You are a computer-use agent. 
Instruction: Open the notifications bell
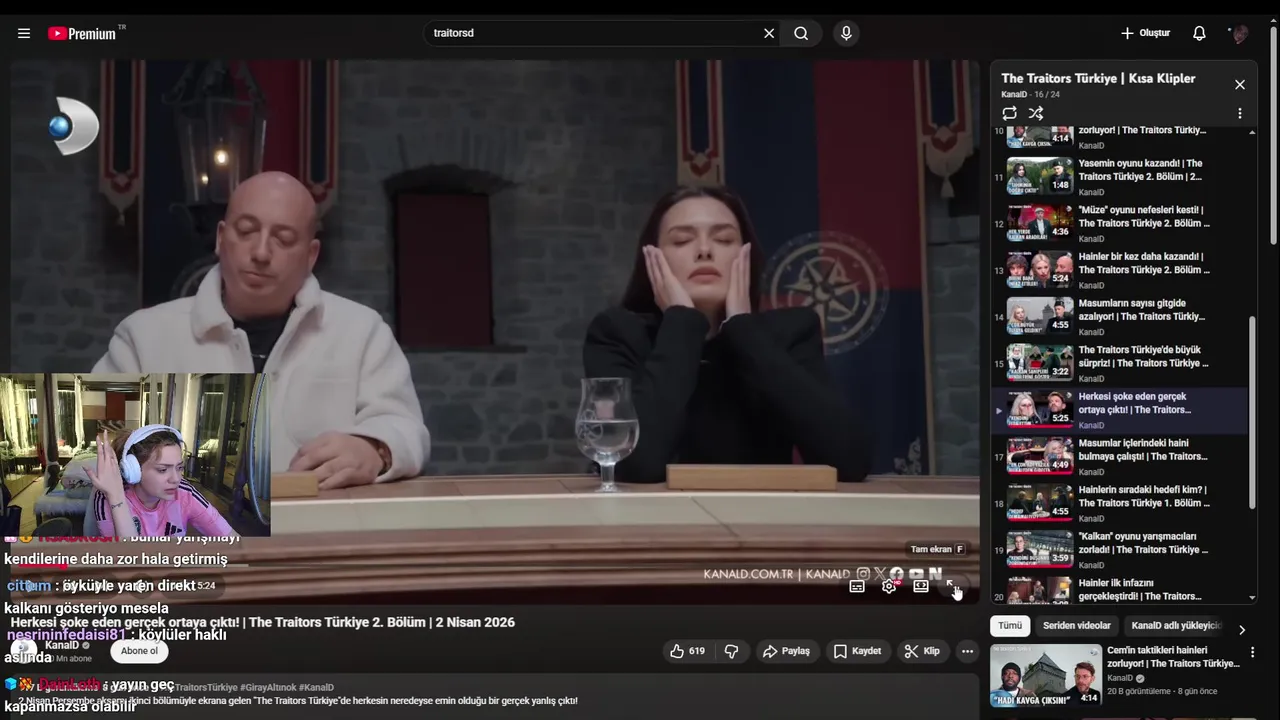[x=1199, y=33]
